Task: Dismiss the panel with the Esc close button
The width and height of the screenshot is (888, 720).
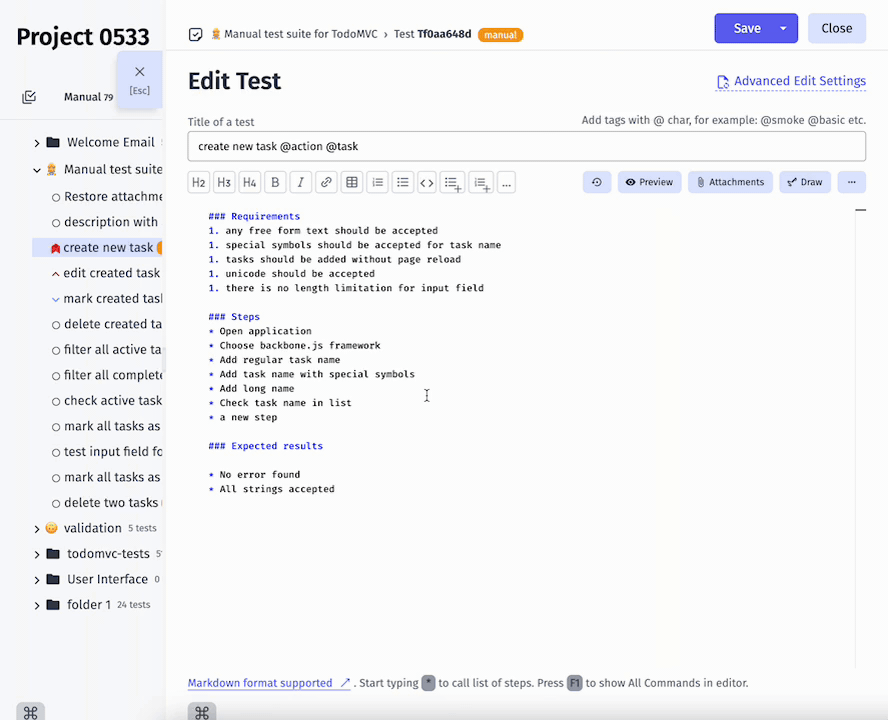Action: [139, 80]
